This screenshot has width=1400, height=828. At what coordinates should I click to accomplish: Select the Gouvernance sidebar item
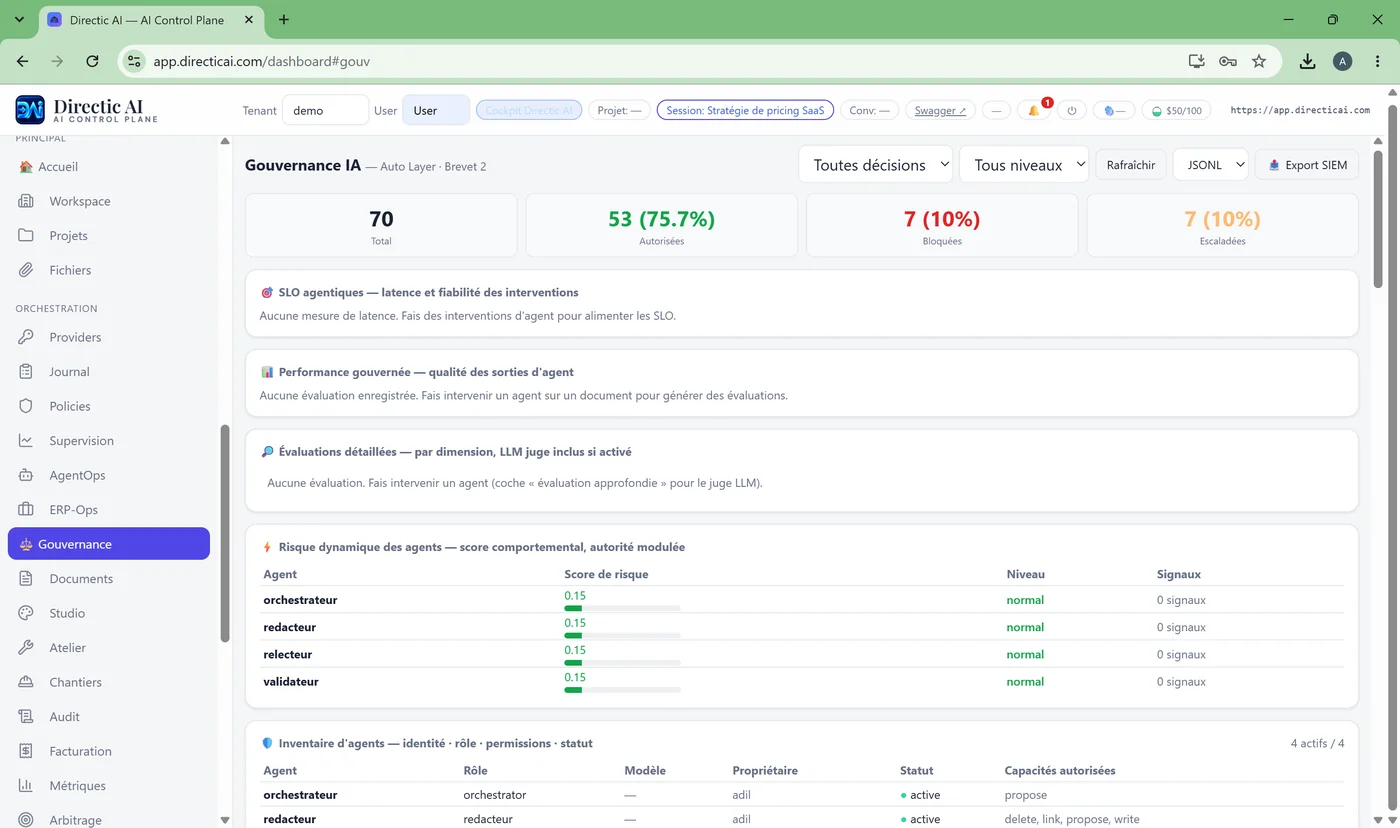[109, 544]
